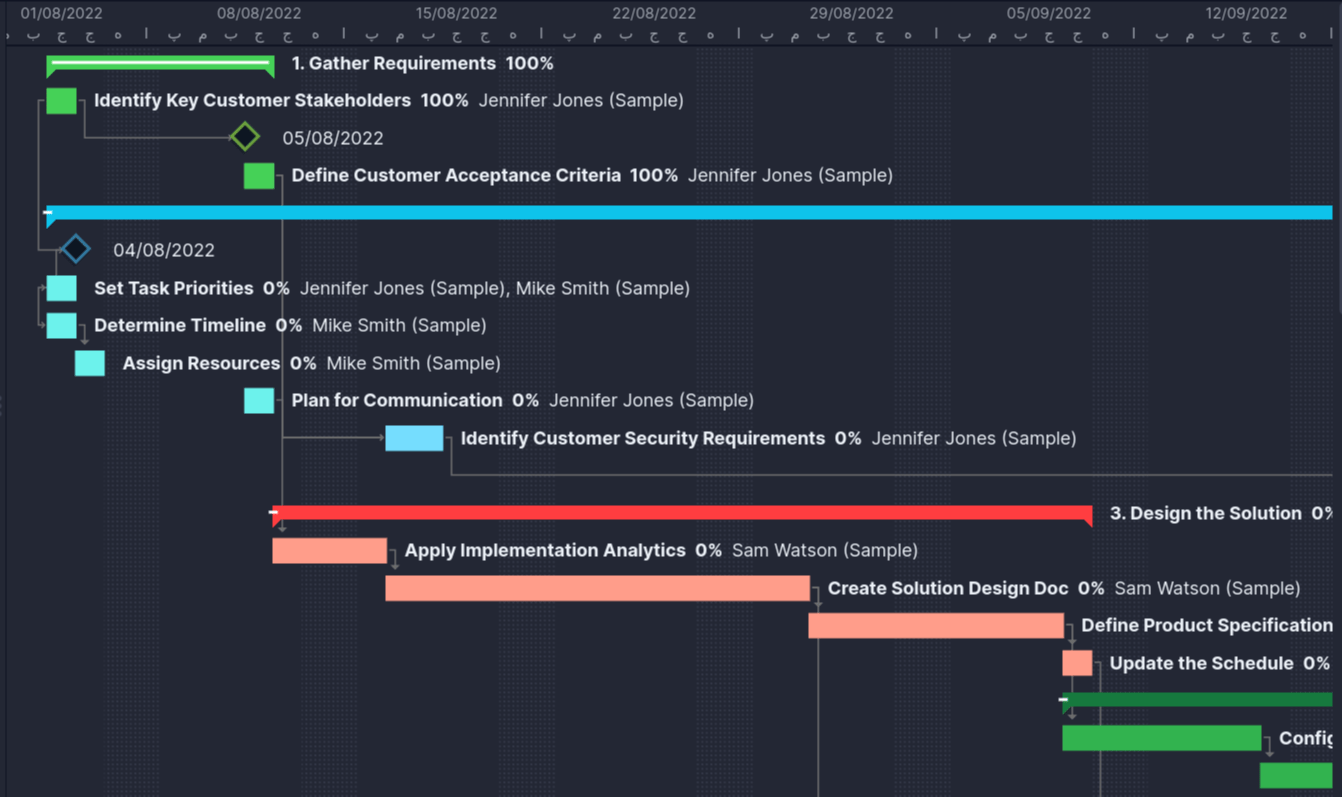Click the Create Solution Design Doc task bar
1343x797 pixels.
pyautogui.click(x=598, y=588)
